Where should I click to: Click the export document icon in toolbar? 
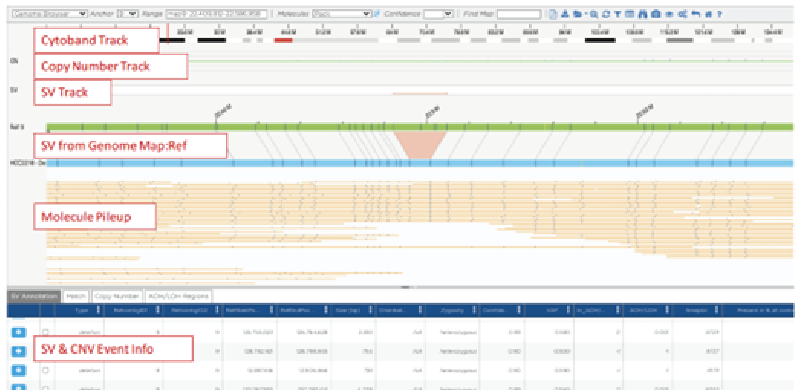553,14
